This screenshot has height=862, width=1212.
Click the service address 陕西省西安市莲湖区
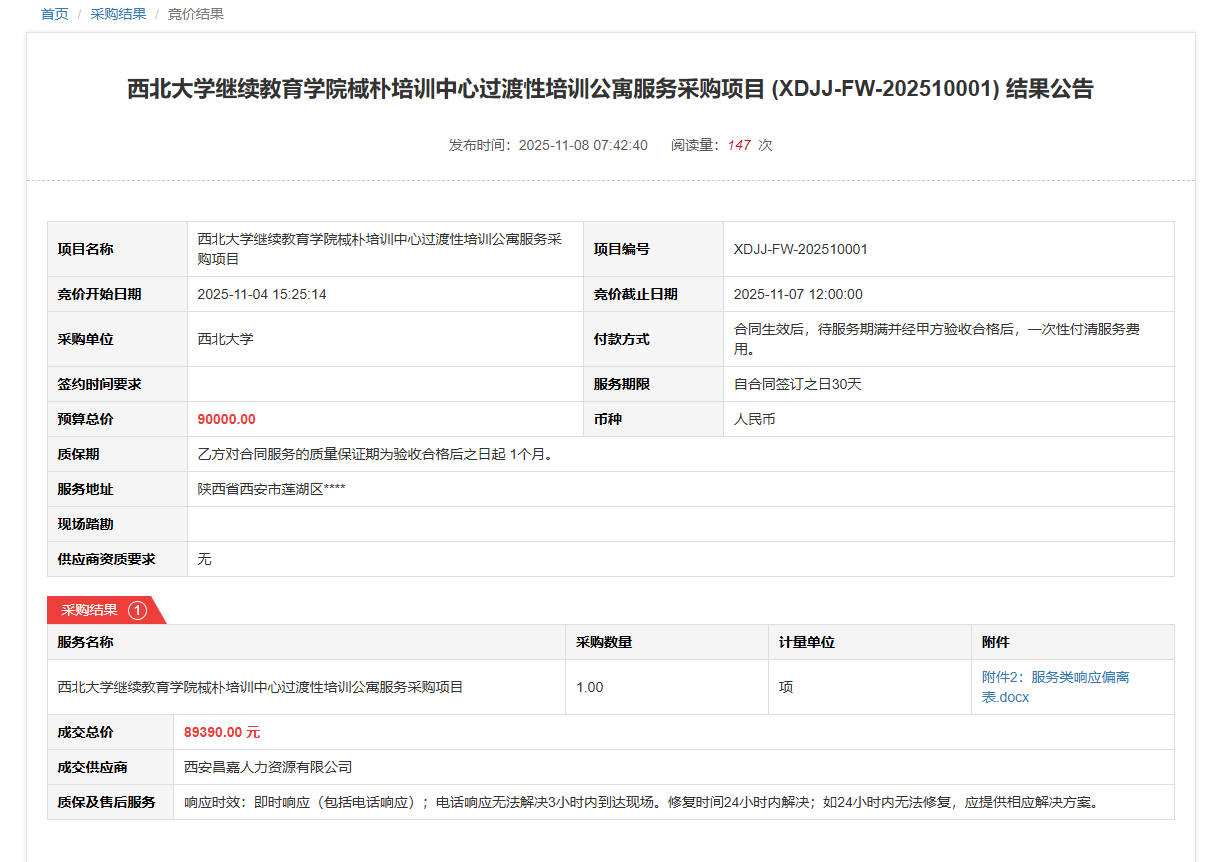pos(271,489)
